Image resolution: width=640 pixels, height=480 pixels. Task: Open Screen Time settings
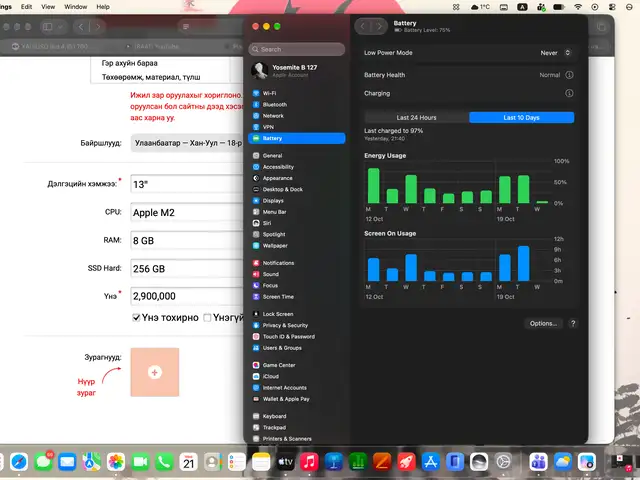tap(297, 297)
